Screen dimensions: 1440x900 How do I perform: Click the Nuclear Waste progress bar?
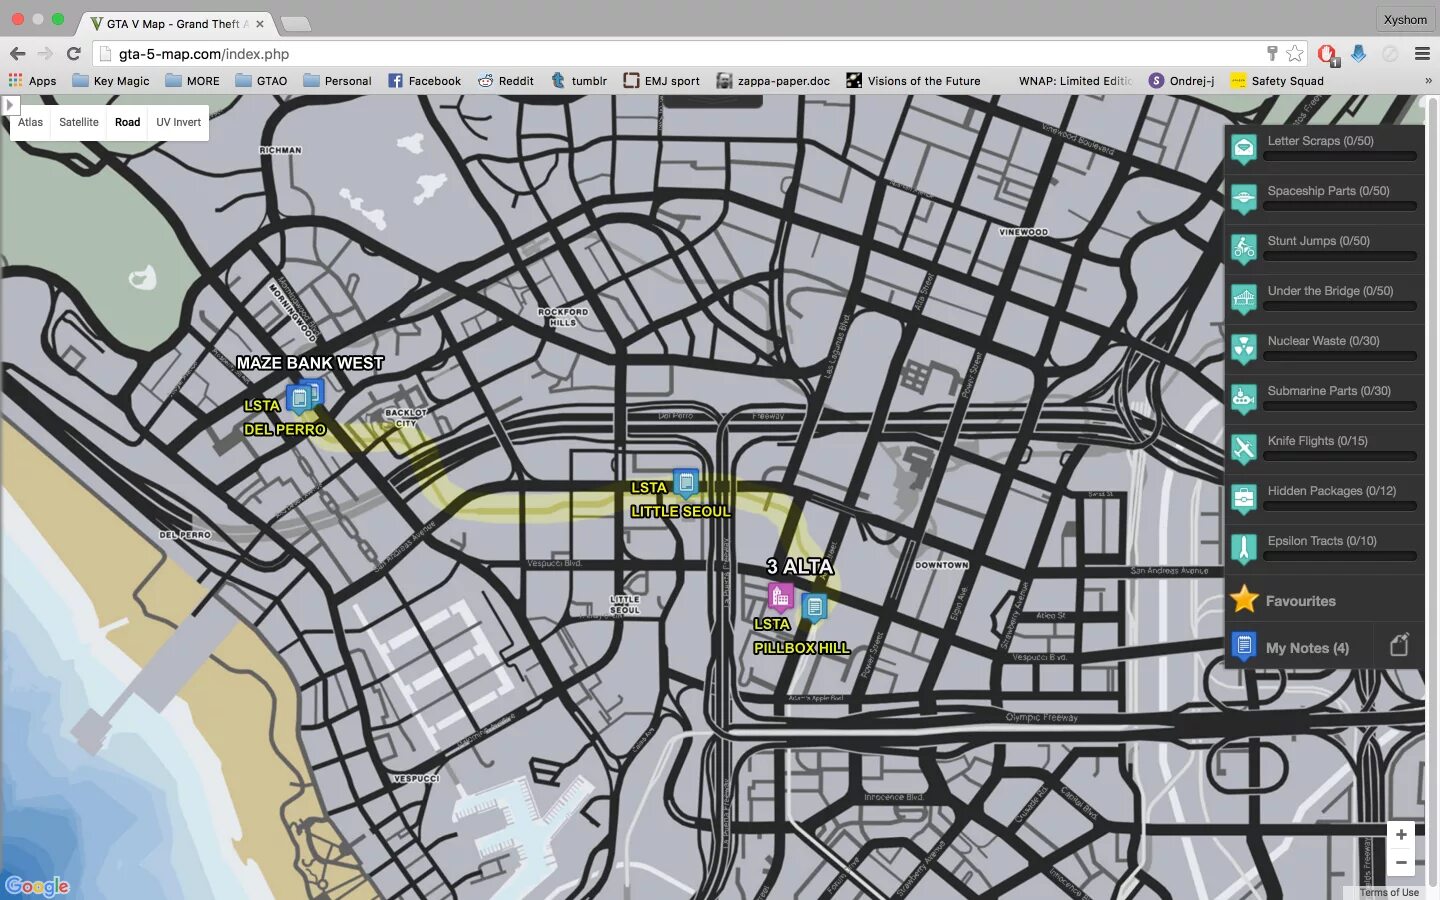1340,356
